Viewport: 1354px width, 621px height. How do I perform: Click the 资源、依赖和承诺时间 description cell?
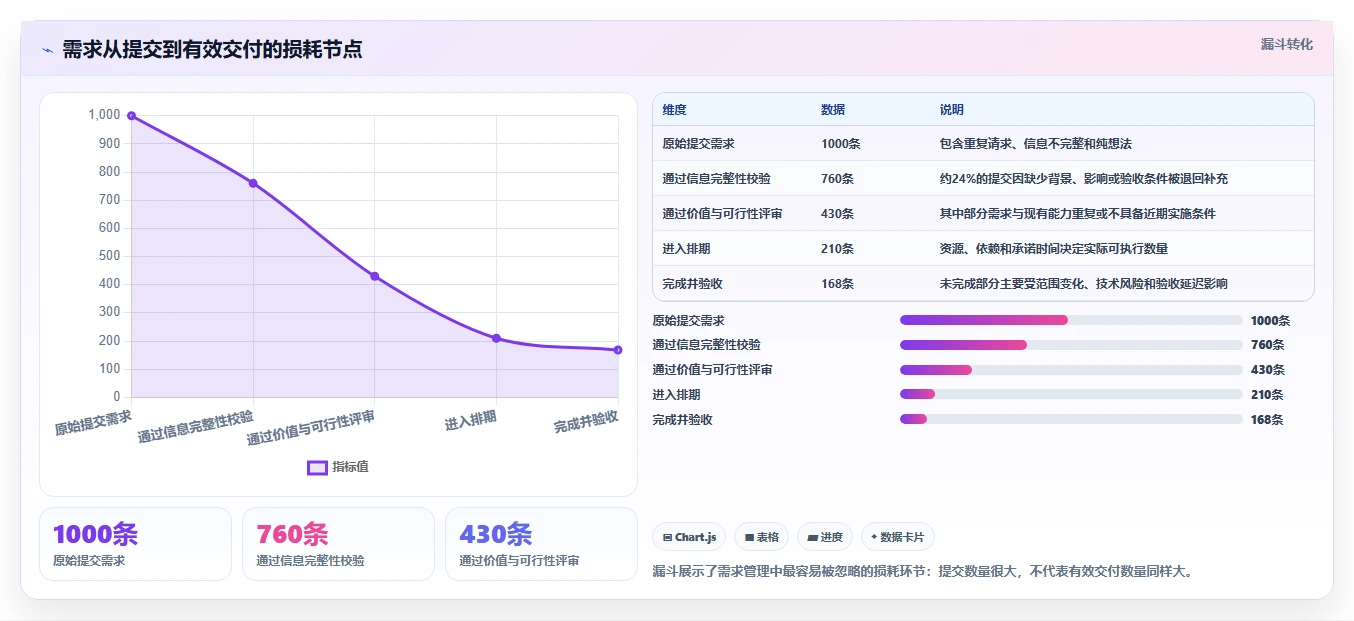pos(1053,249)
